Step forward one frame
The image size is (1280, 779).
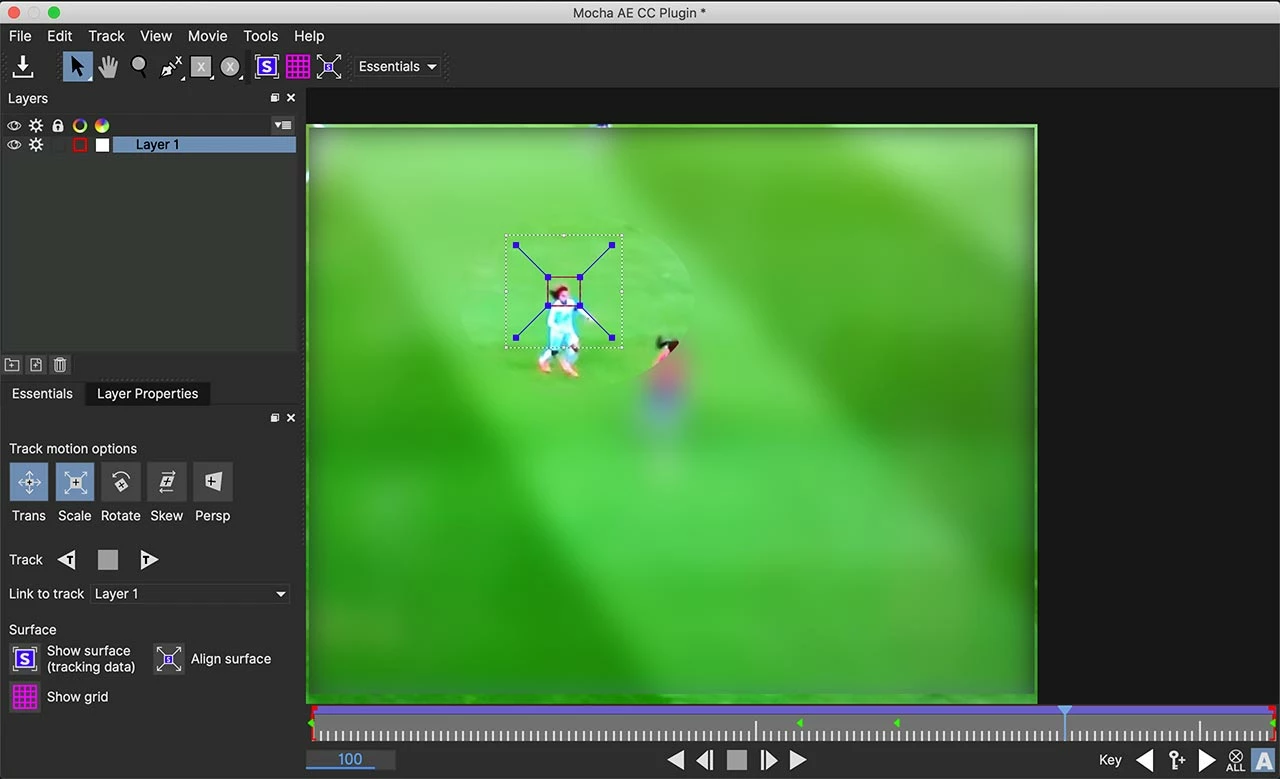pos(768,760)
